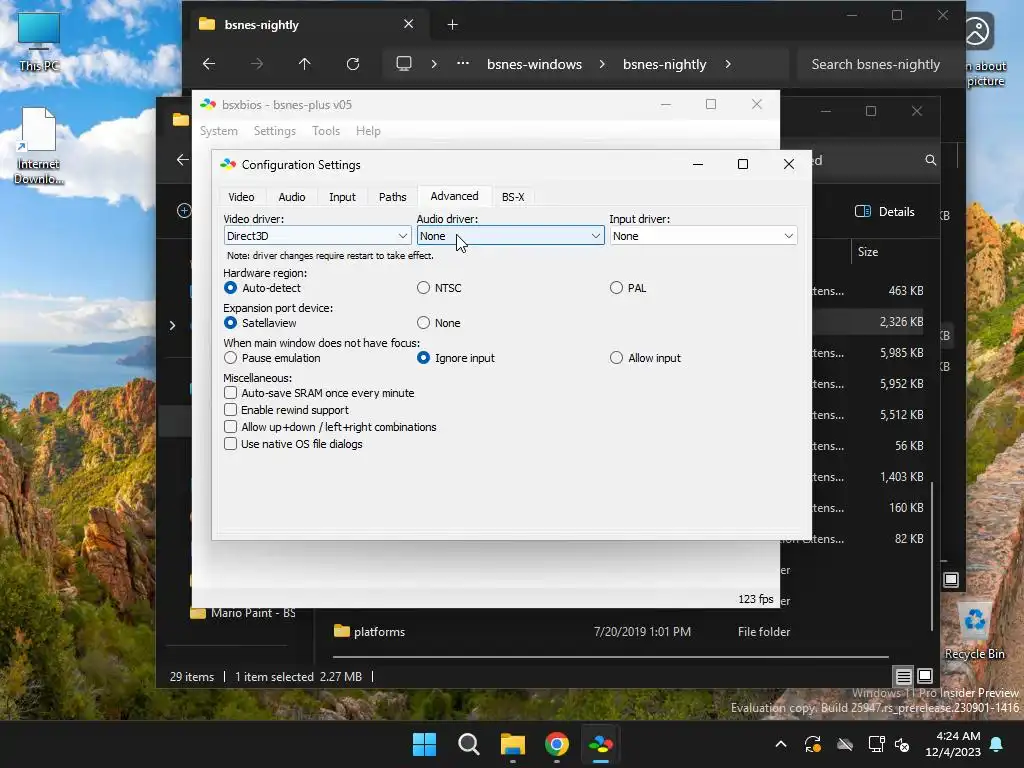Image resolution: width=1024 pixels, height=768 pixels.
Task: Open the Help menu in bsnes-plus
Action: pos(368,131)
